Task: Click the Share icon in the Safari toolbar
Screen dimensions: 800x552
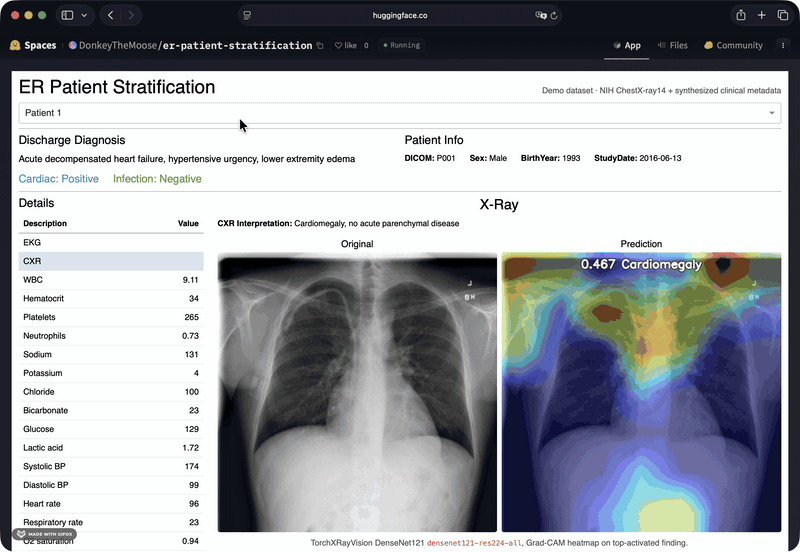Action: click(x=741, y=15)
